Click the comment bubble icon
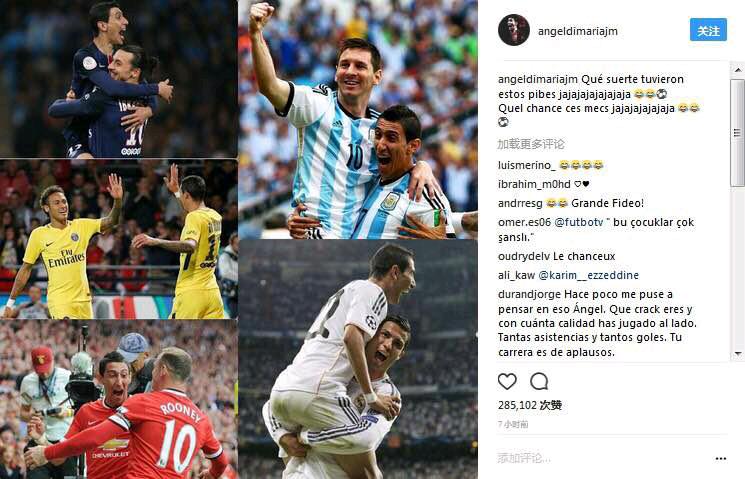745x479 pixels. [539, 381]
